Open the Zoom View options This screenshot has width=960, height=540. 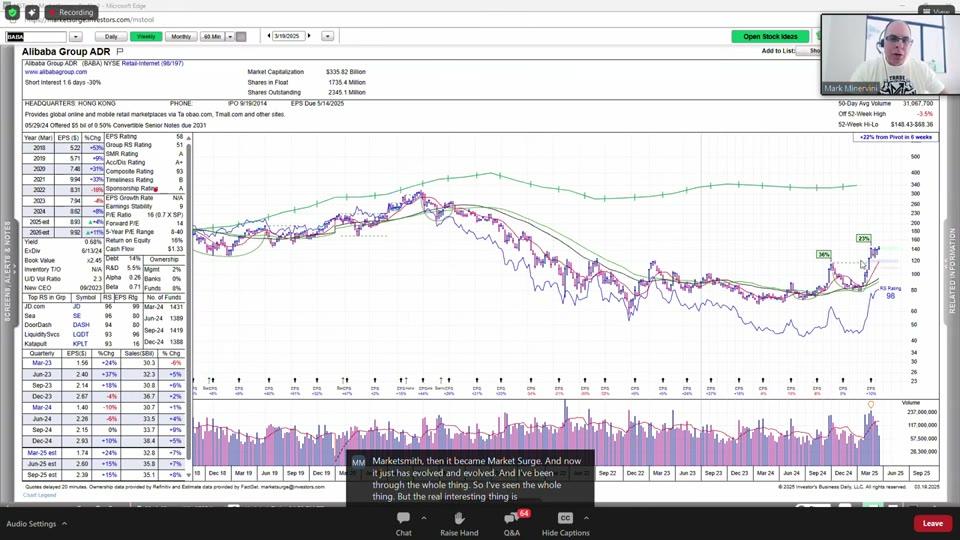coord(936,11)
